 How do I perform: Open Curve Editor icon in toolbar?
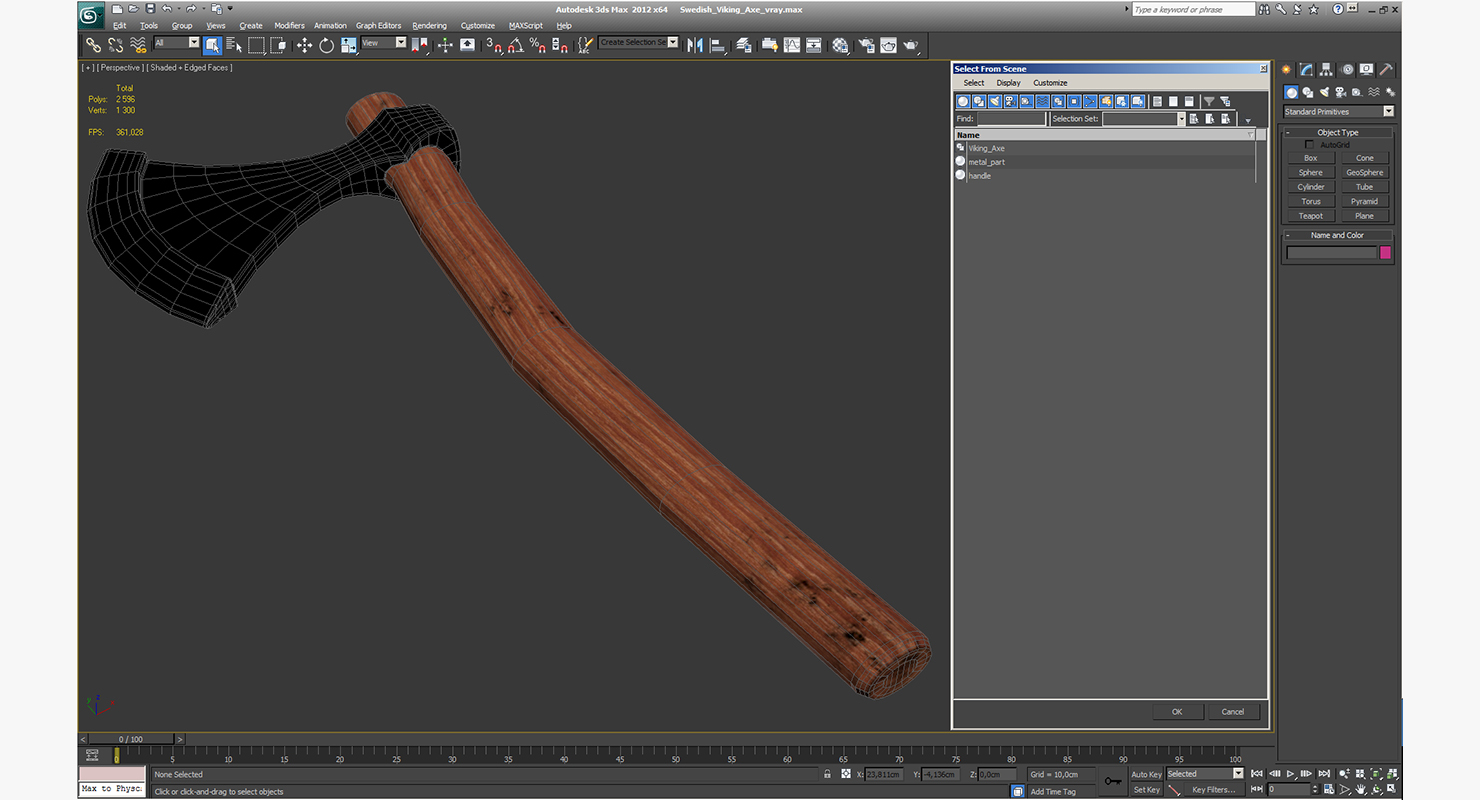coord(792,45)
